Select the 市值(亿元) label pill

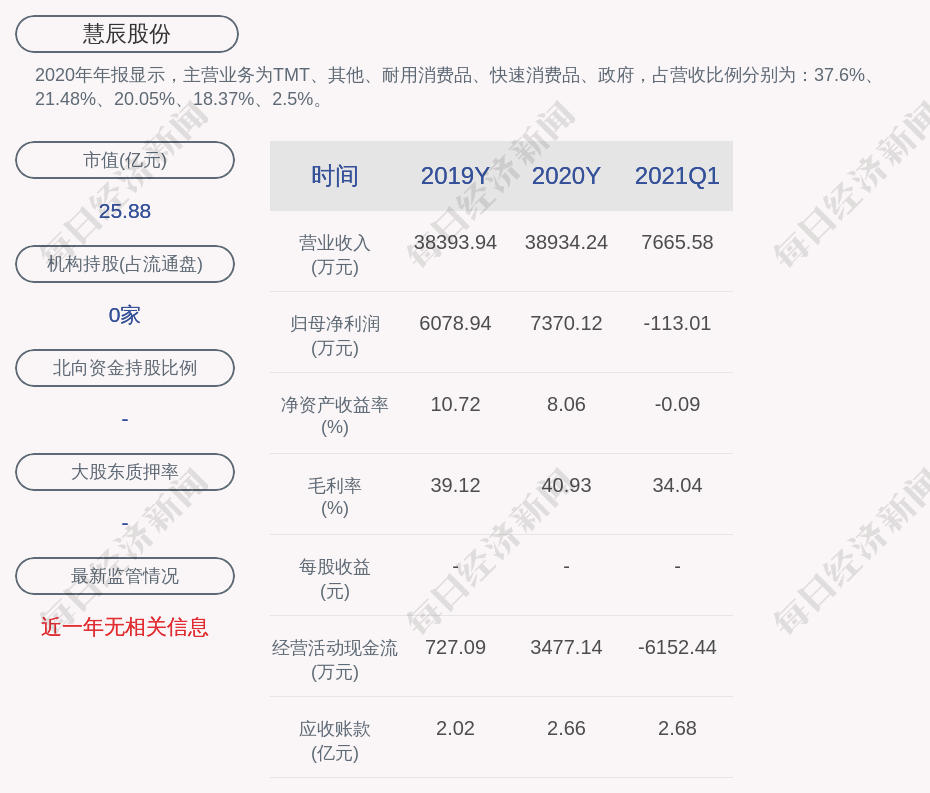[x=125, y=160]
